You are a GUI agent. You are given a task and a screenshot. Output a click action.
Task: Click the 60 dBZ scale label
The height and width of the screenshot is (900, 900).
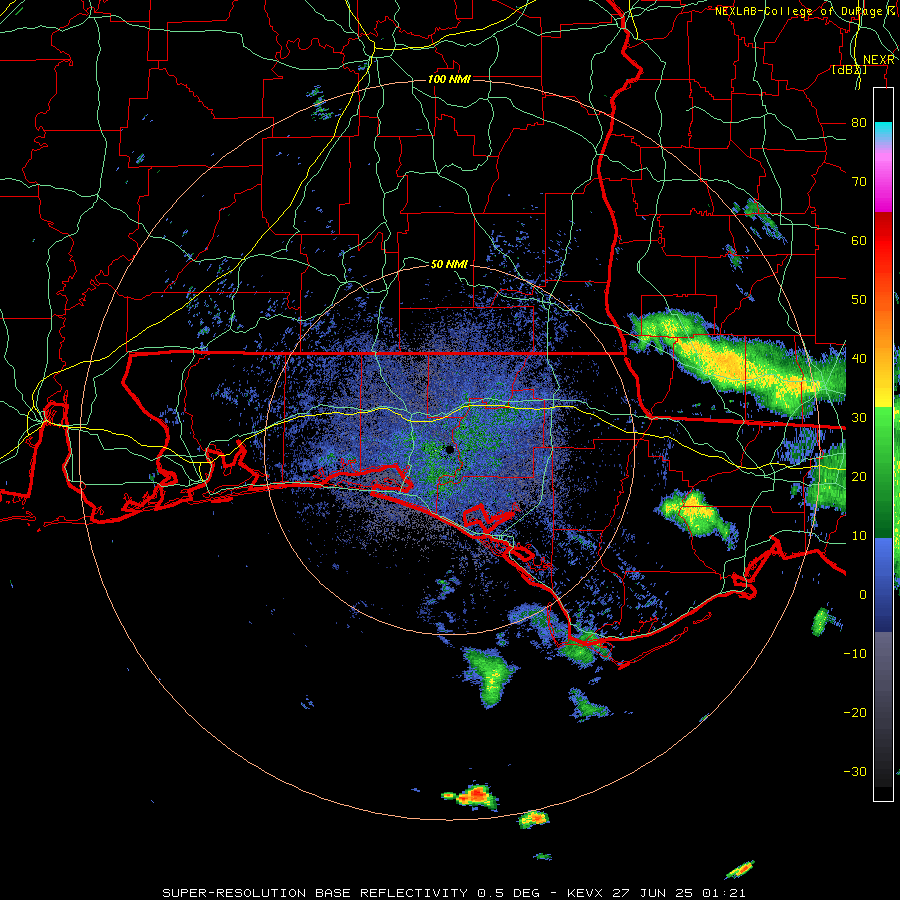point(859,241)
